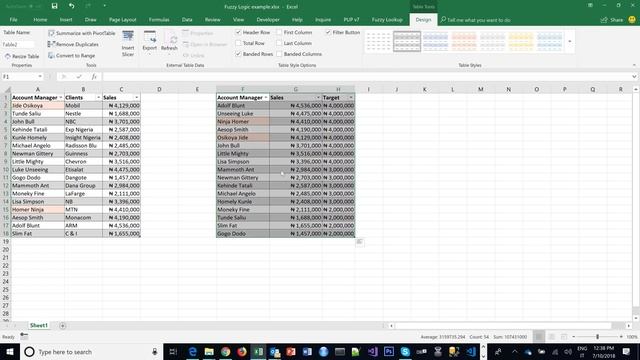Pick the orange table style swatch

pos(464,41)
